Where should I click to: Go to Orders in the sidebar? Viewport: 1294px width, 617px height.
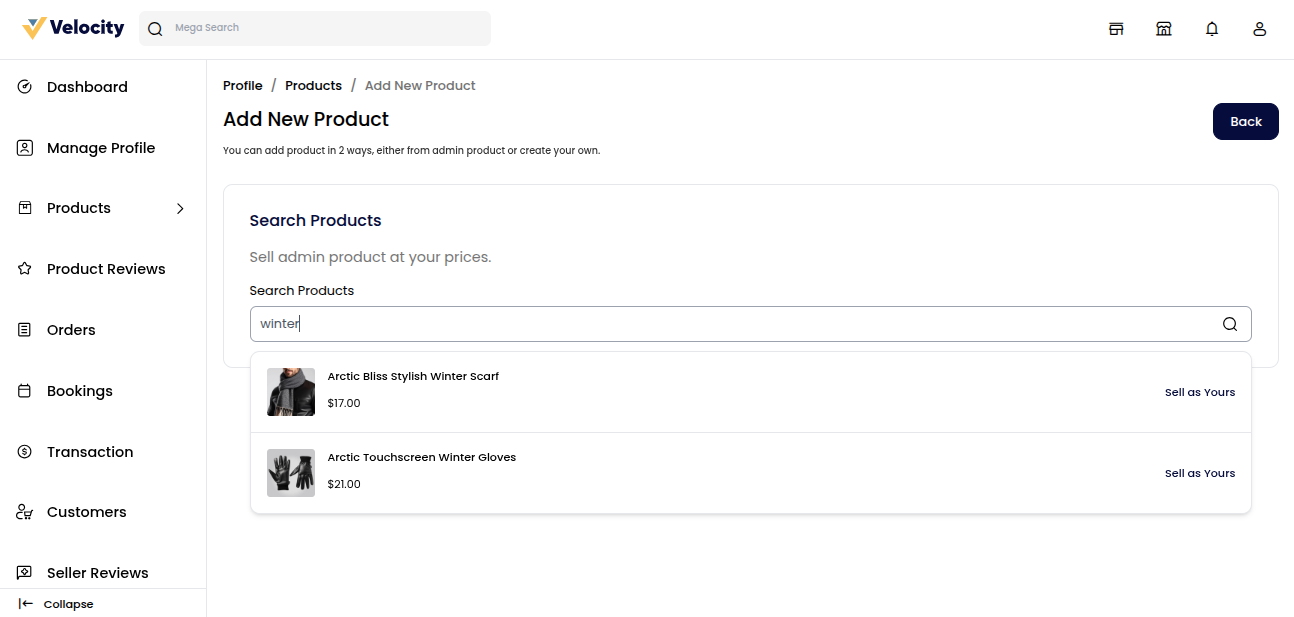pyautogui.click(x=71, y=330)
